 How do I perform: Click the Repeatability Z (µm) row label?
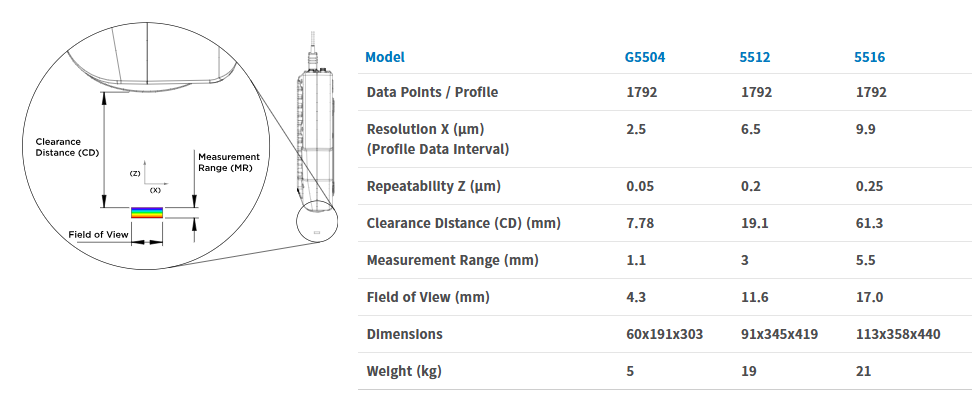pos(433,186)
